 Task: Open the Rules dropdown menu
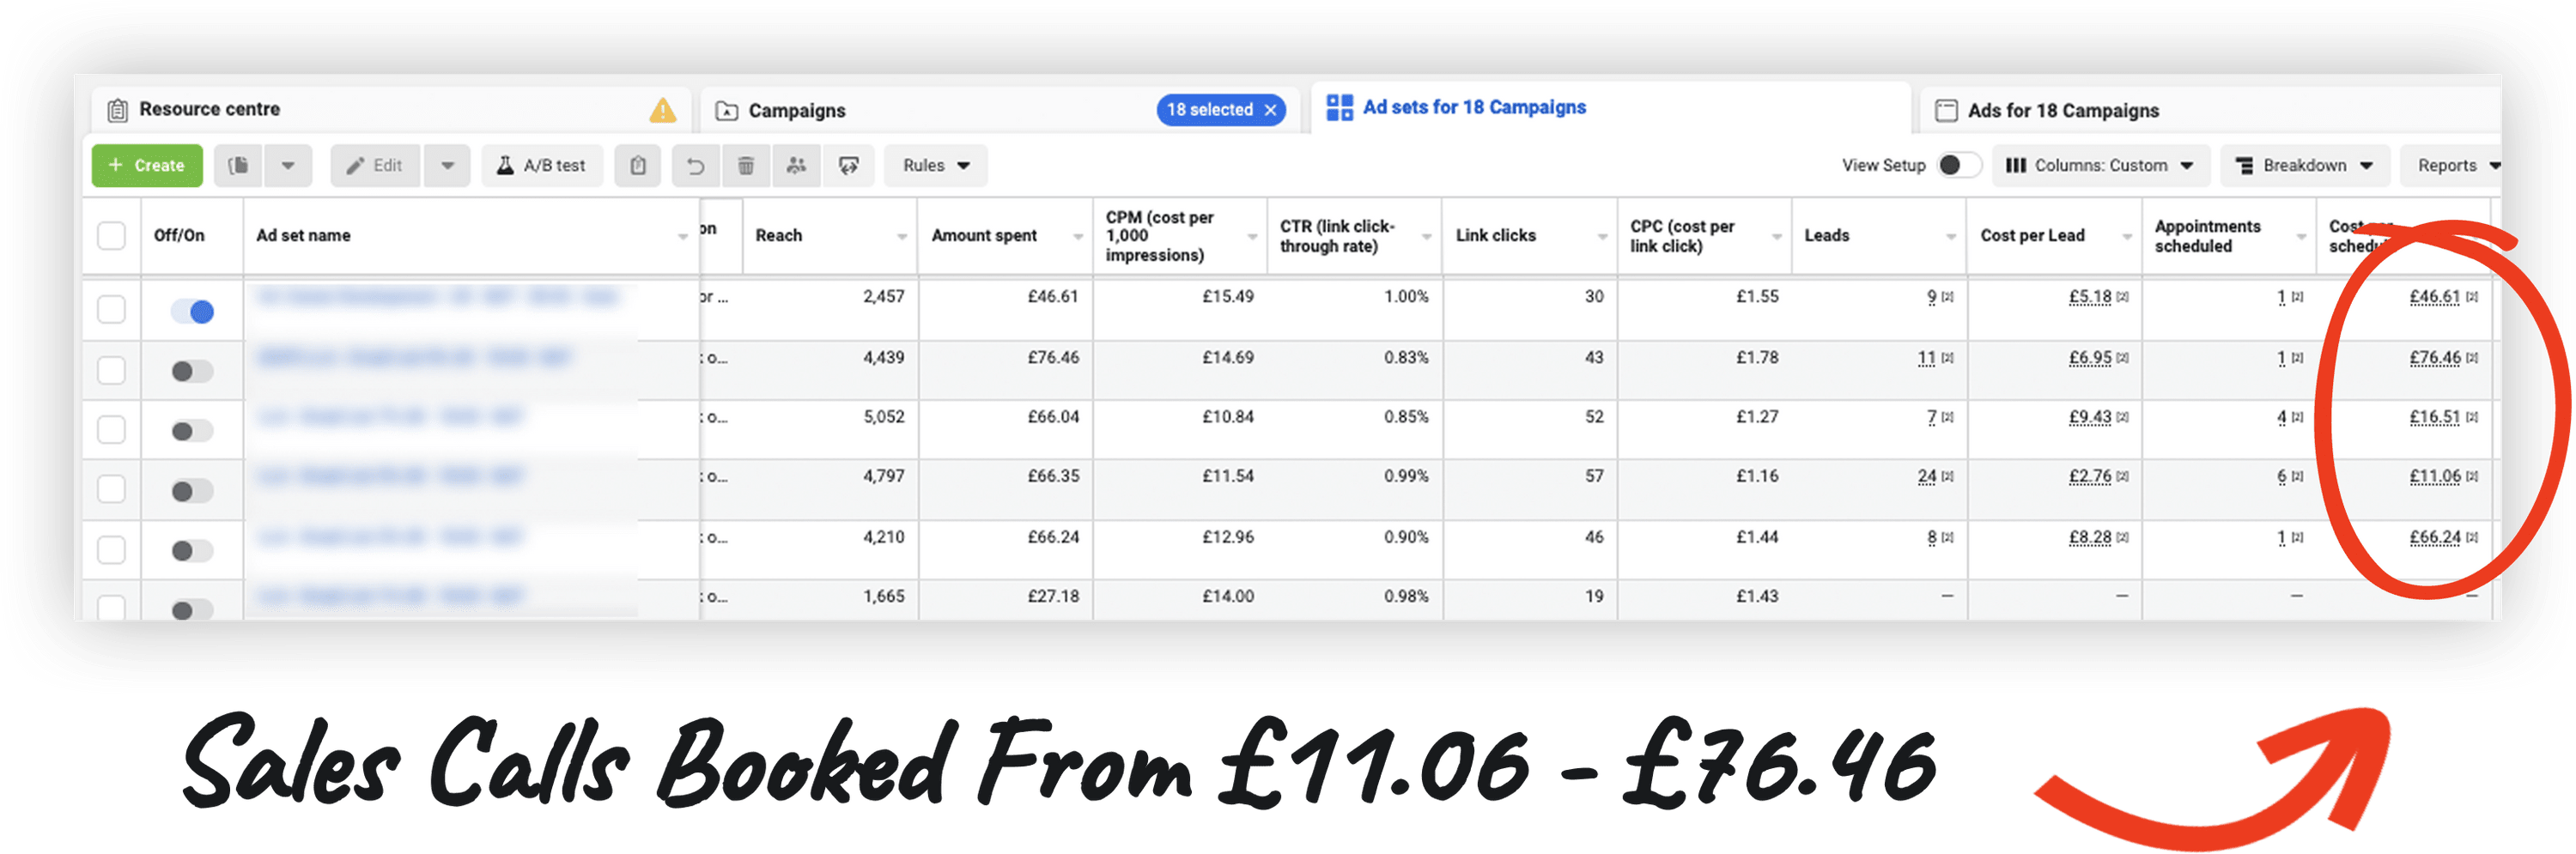[935, 166]
